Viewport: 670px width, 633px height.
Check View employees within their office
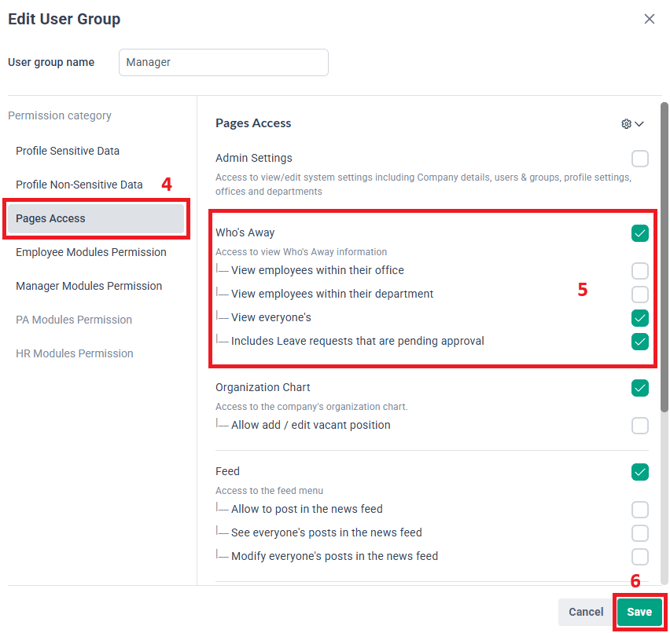(640, 271)
